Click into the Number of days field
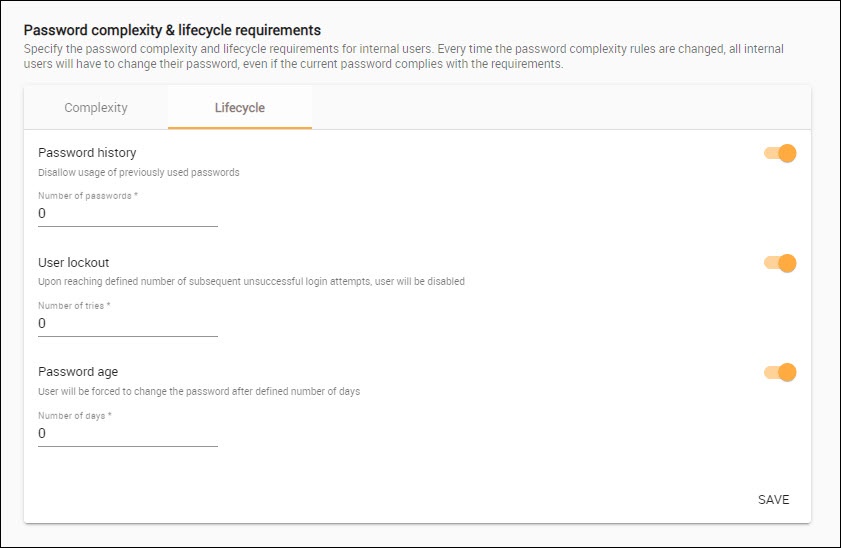This screenshot has height=548, width=841. [128, 434]
